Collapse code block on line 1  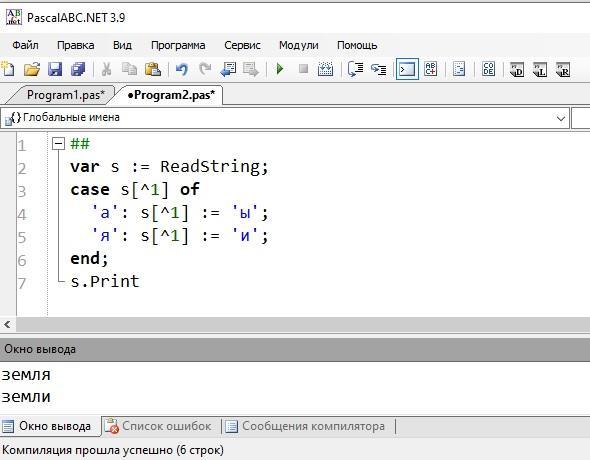58,143
